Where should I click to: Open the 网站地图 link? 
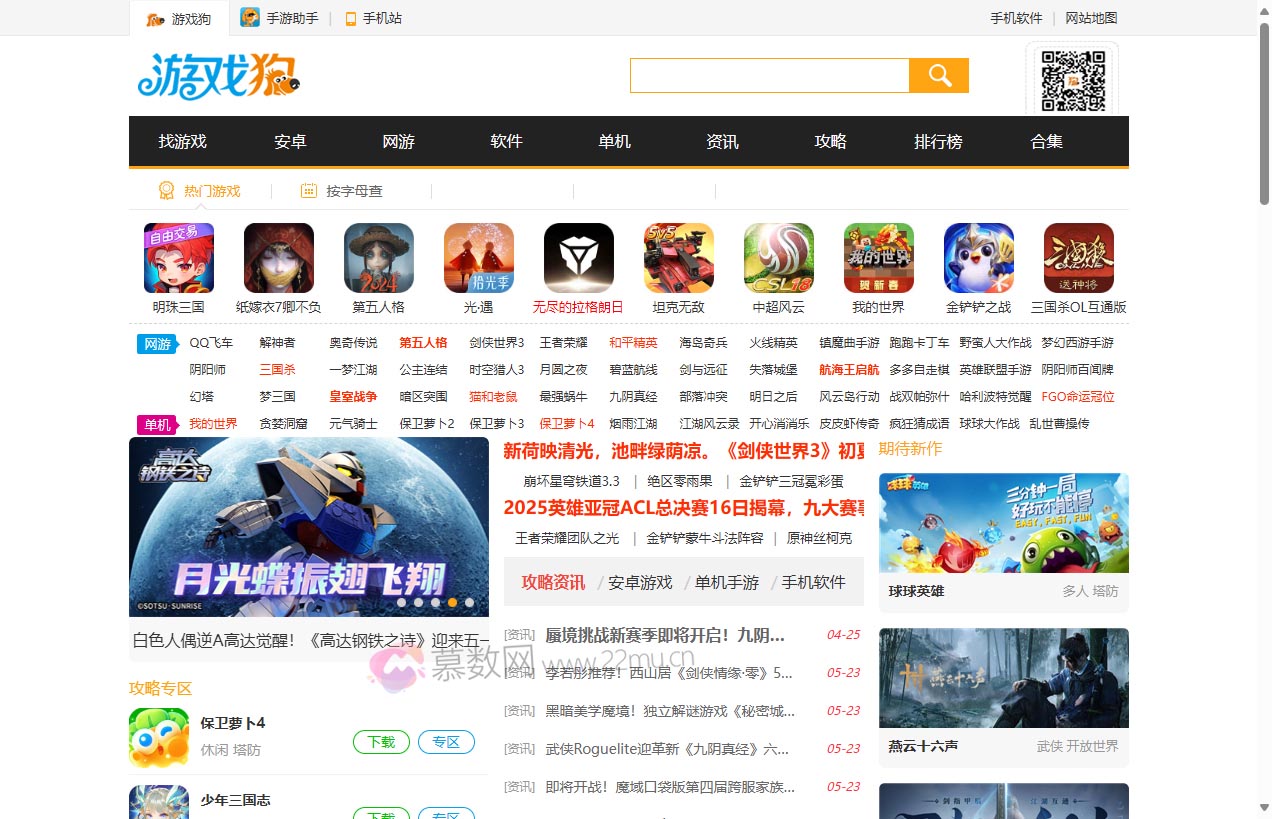(1091, 17)
